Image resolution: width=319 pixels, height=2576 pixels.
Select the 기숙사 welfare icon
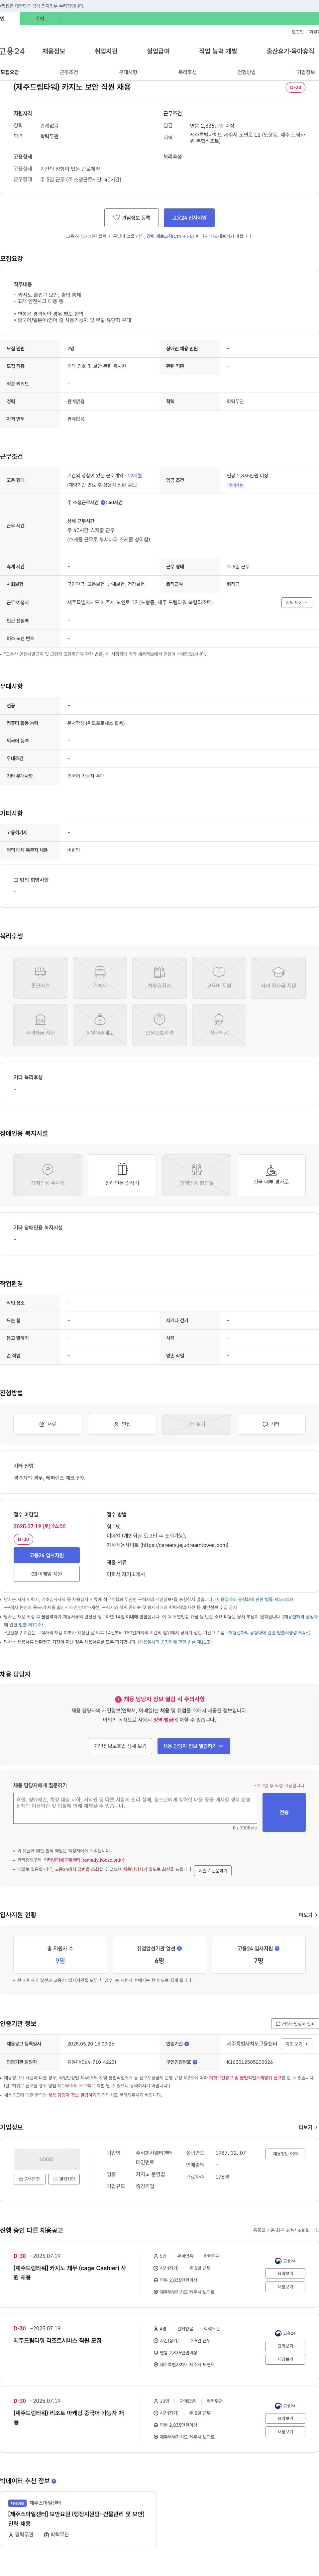click(x=100, y=978)
